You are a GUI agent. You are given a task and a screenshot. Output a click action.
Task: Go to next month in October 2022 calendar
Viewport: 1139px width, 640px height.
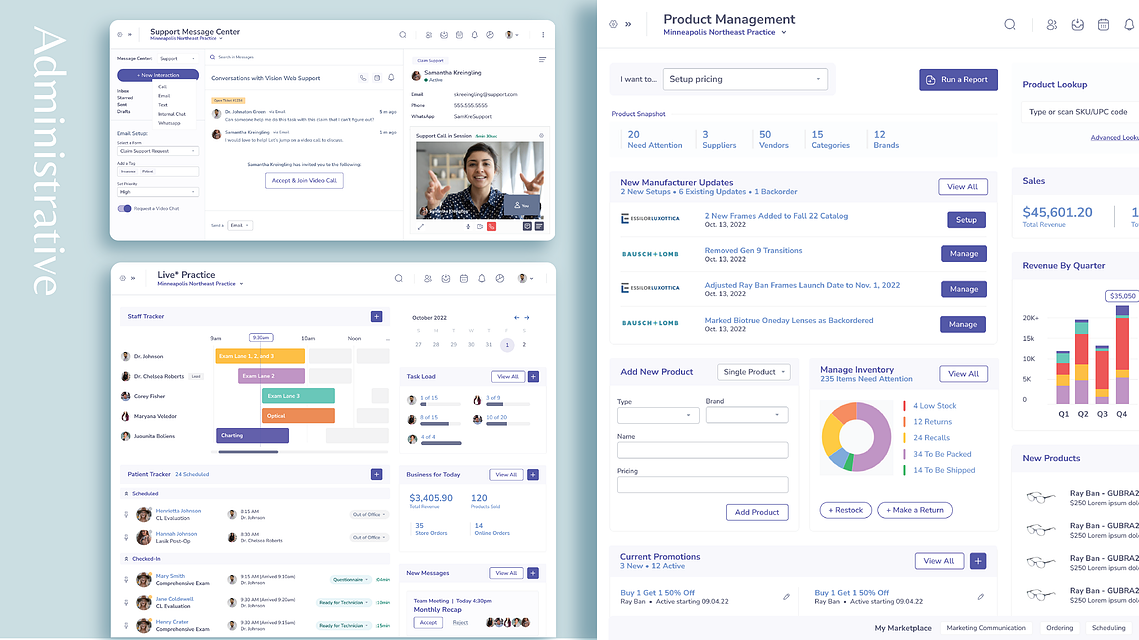(527, 317)
